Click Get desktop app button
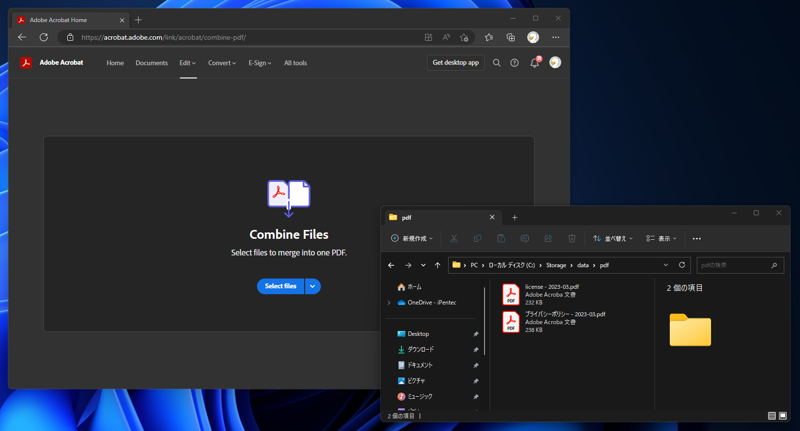 coord(455,63)
